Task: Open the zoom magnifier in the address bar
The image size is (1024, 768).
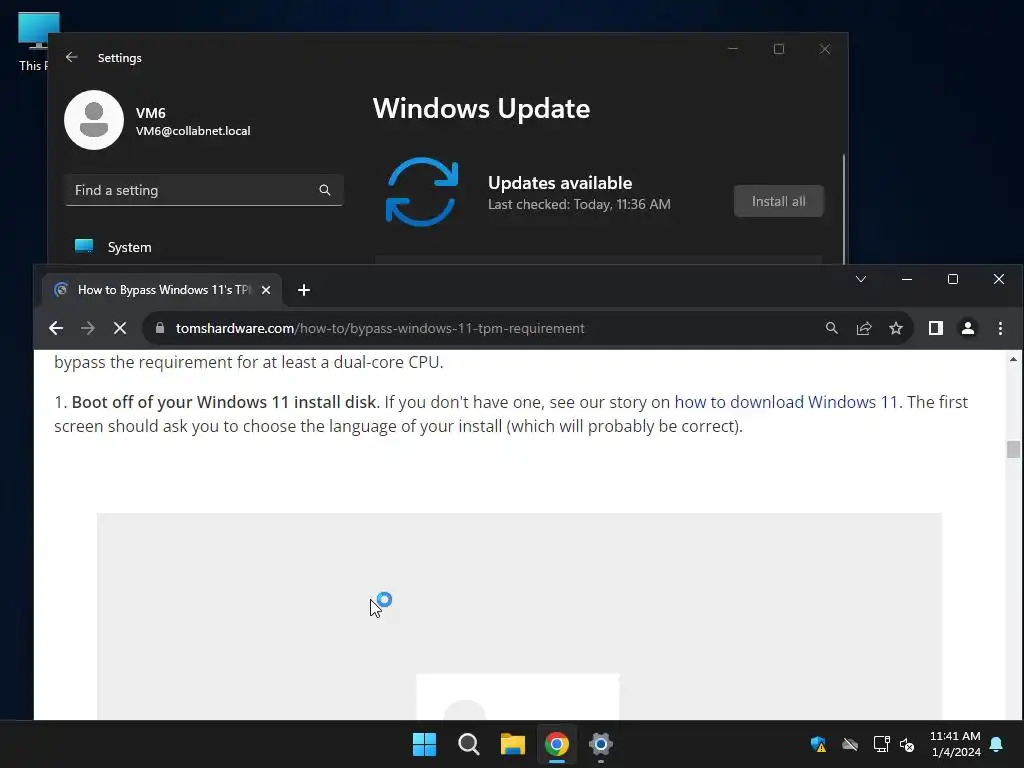Action: click(831, 328)
